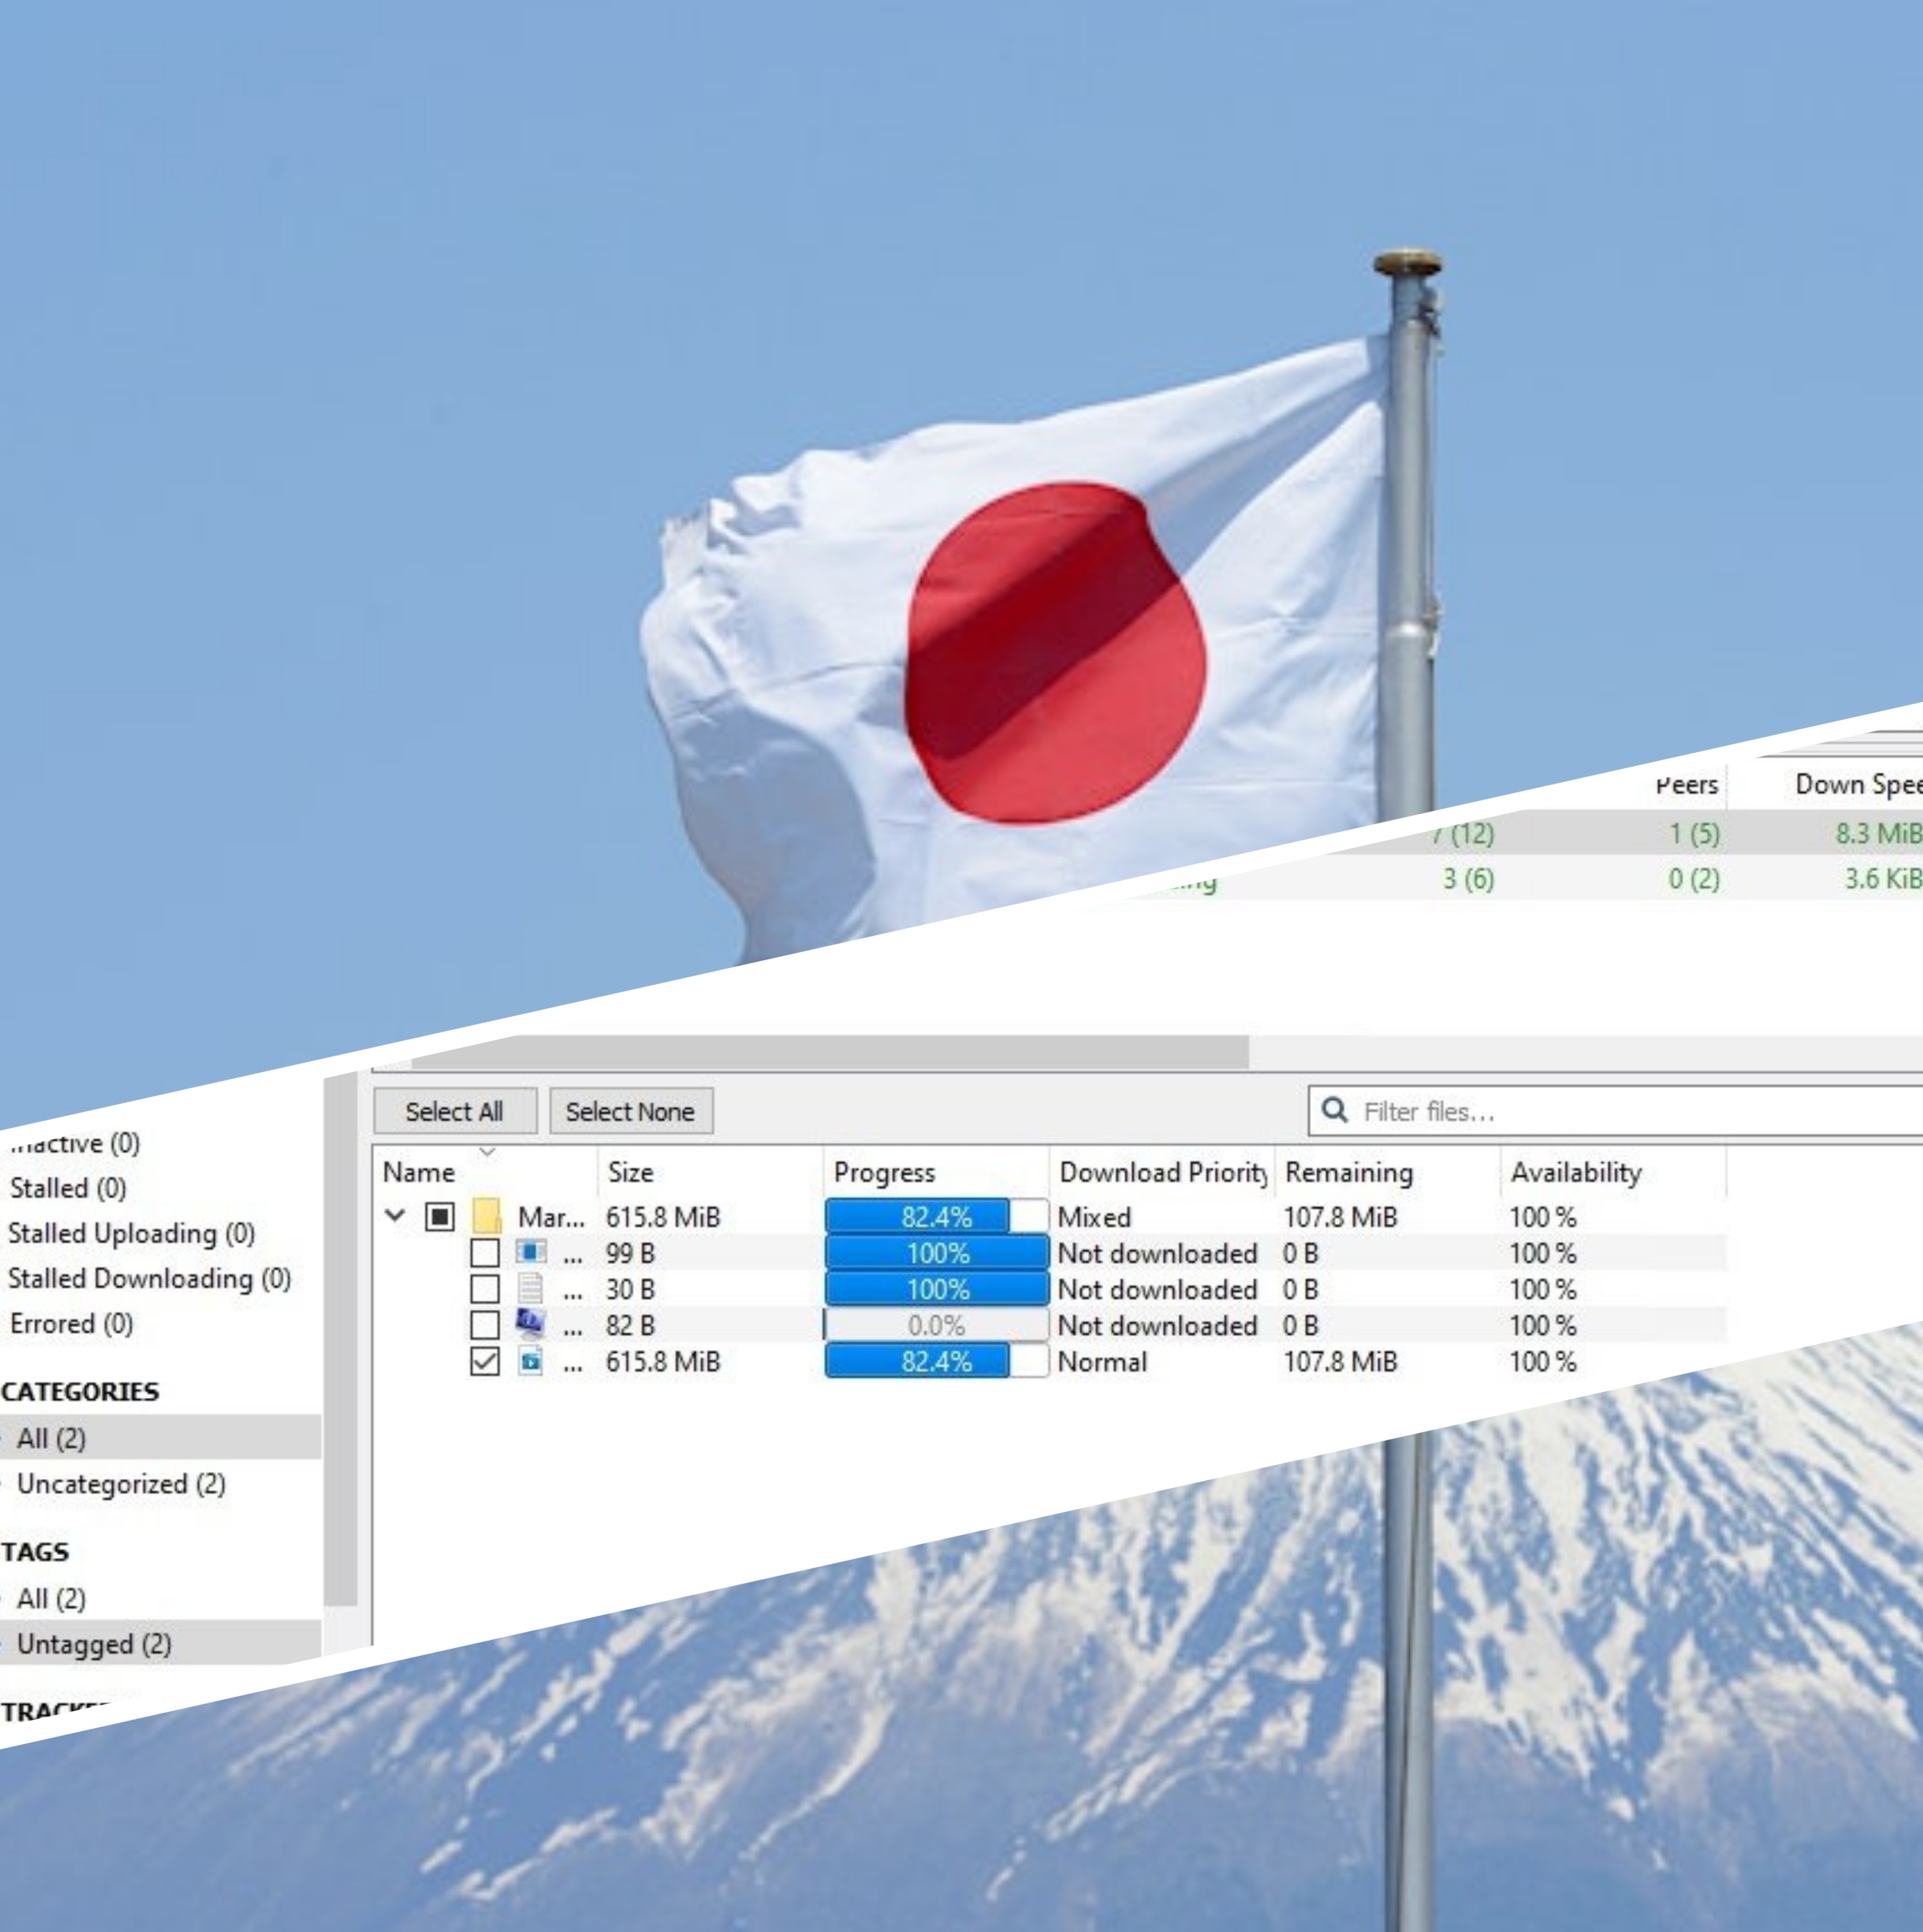This screenshot has width=1923, height=1932.
Task: Enable the checkbox for the 99 B file
Action: point(485,1253)
